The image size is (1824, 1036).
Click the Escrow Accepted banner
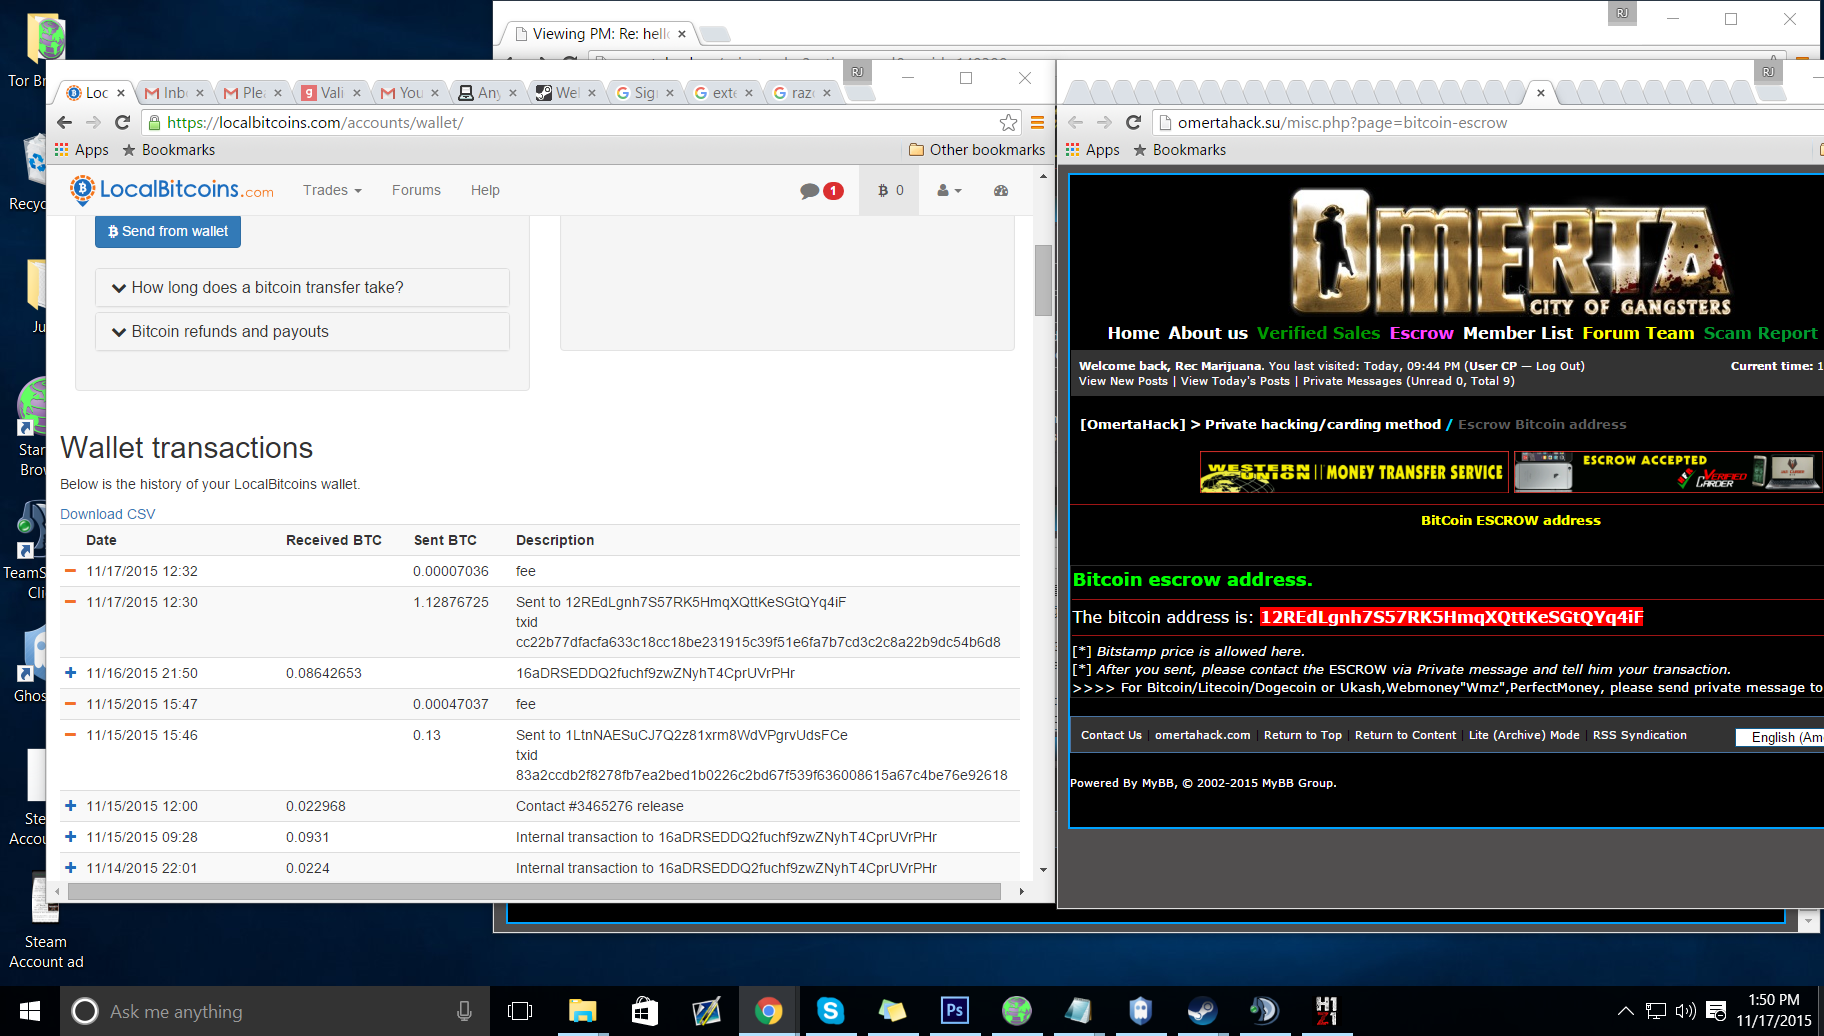(x=1667, y=472)
